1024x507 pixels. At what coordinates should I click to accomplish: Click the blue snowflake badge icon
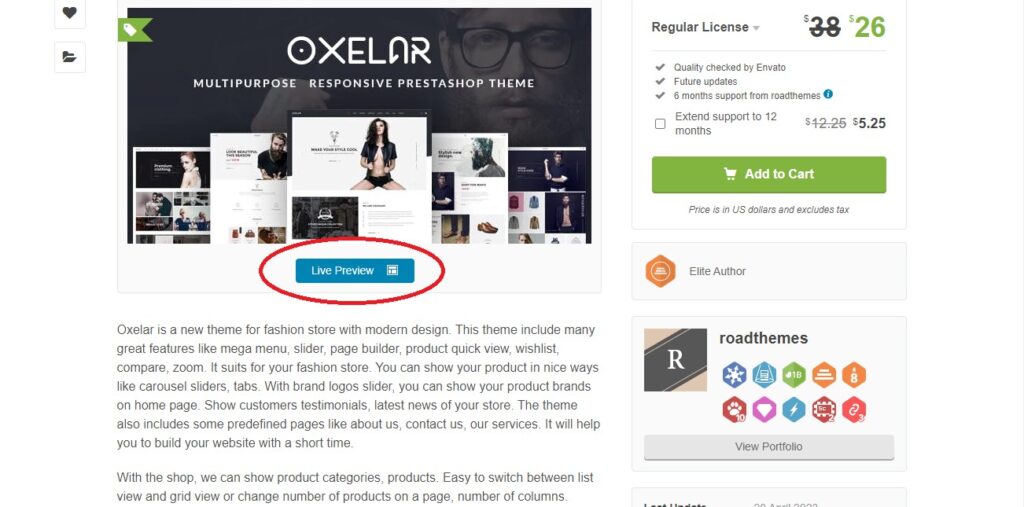point(734,375)
